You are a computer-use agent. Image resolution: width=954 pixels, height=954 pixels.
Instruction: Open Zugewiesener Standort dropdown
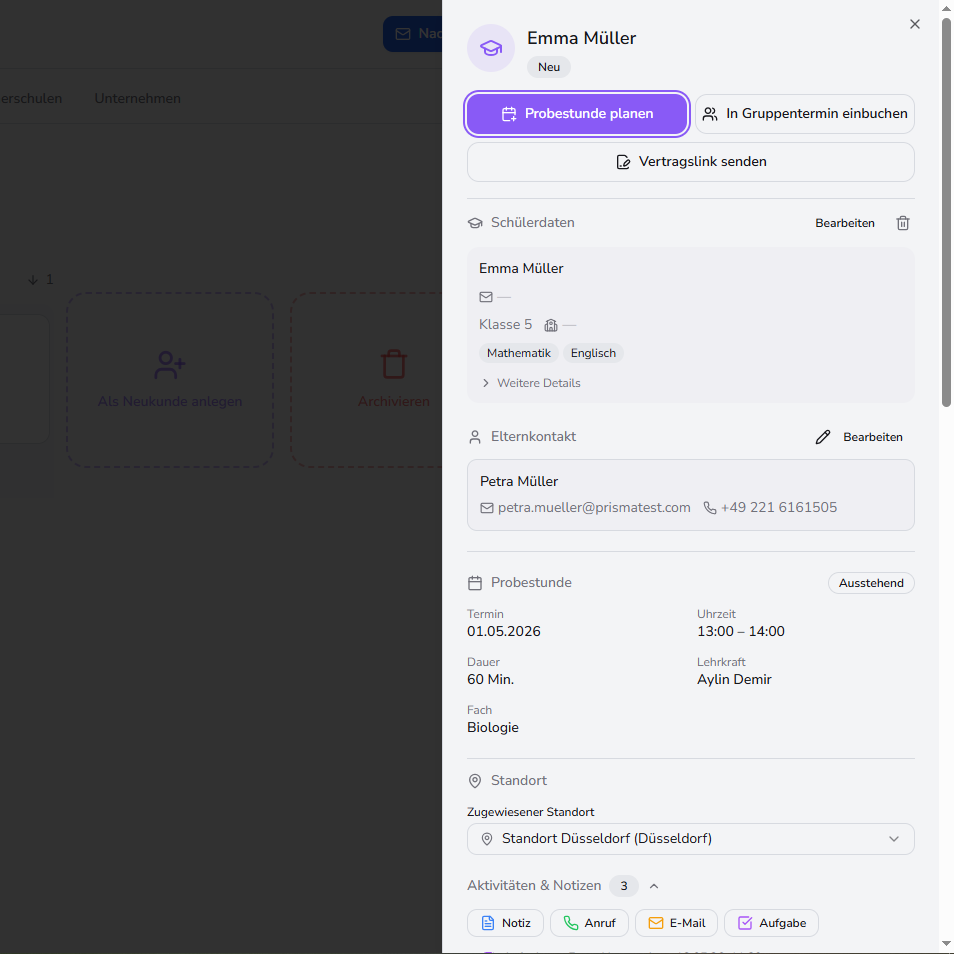tap(691, 839)
